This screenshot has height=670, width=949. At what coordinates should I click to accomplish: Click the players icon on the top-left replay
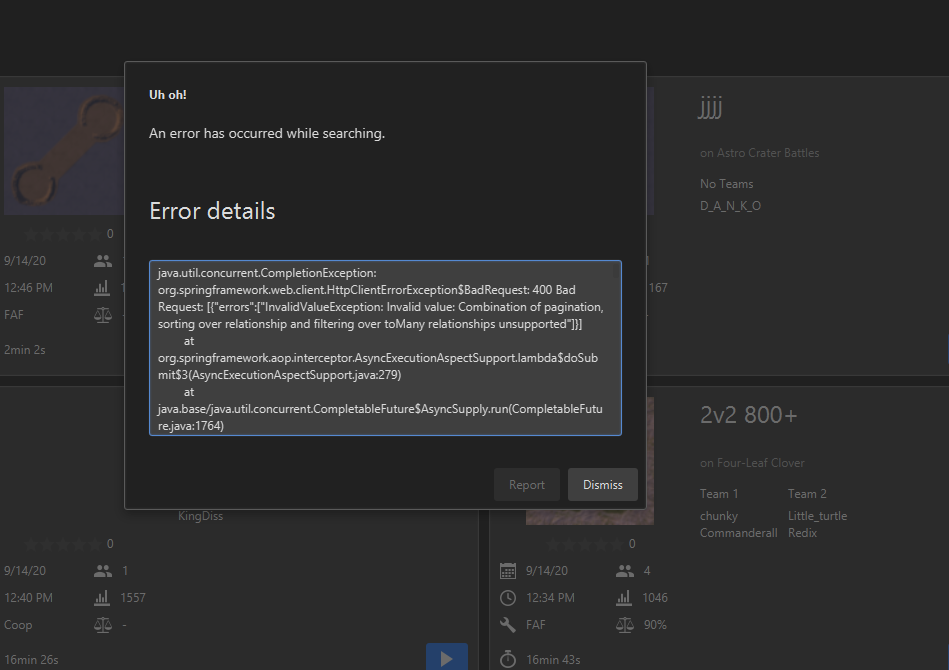[103, 261]
